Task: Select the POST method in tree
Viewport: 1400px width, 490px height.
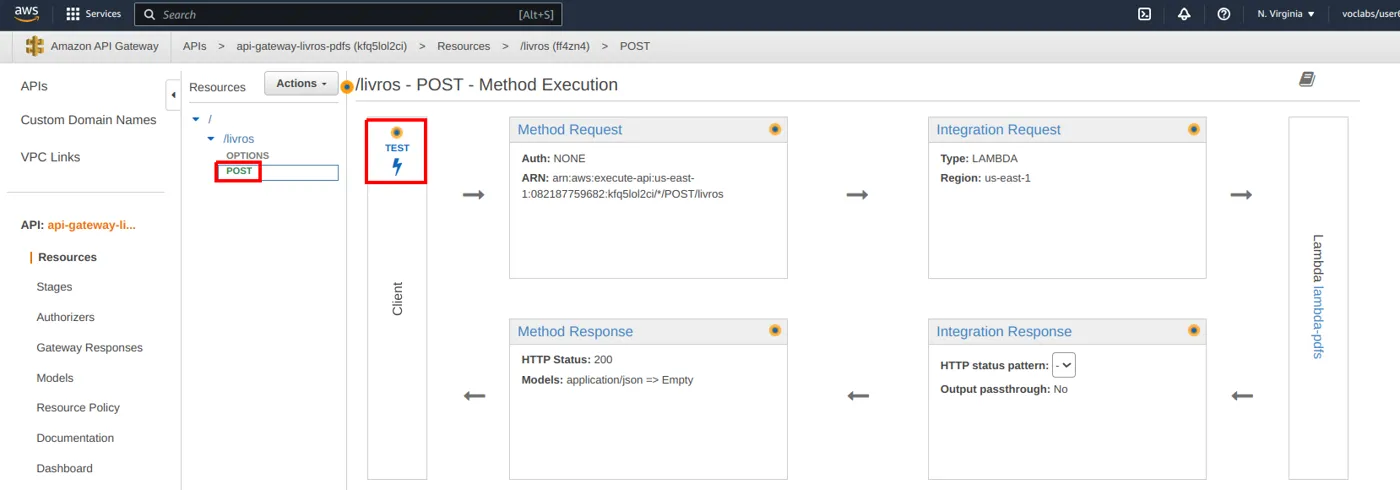Action: point(239,171)
